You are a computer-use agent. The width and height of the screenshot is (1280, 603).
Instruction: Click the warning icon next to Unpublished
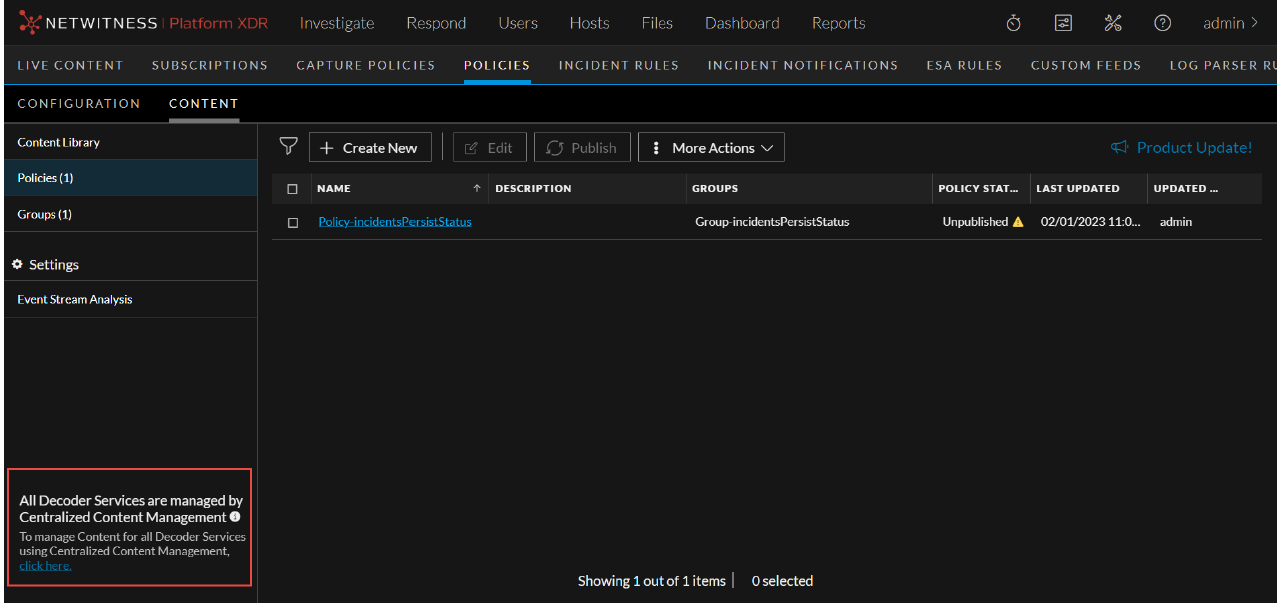(x=1018, y=221)
